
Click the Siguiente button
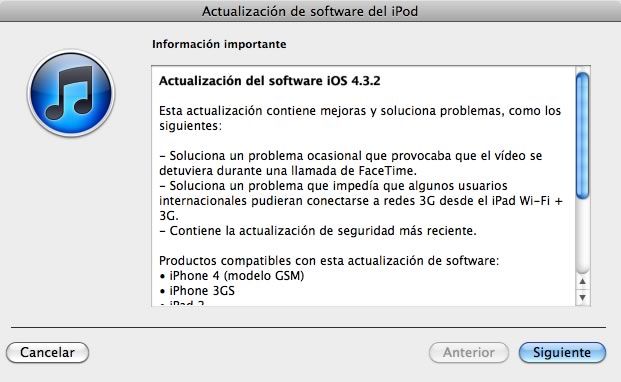tap(562, 352)
